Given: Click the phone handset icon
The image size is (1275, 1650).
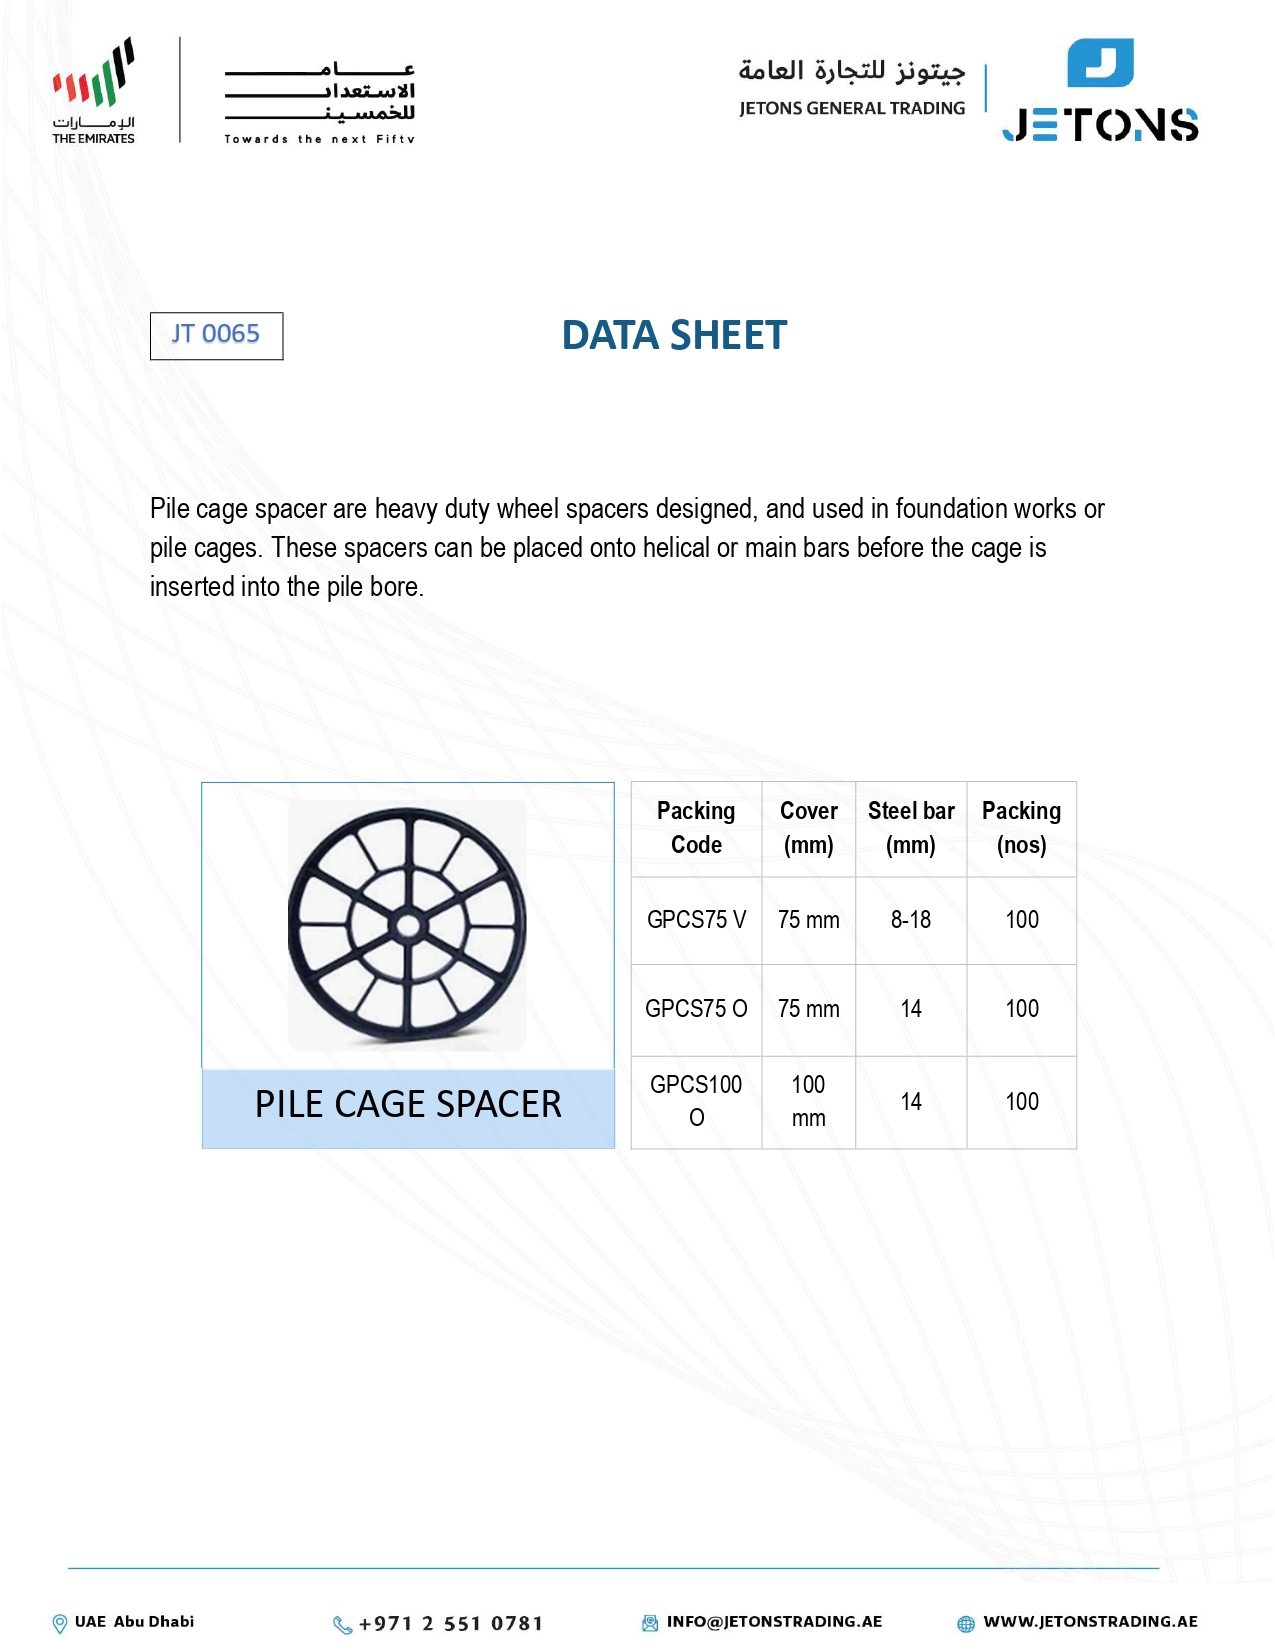Looking at the screenshot, I should click(x=343, y=1625).
